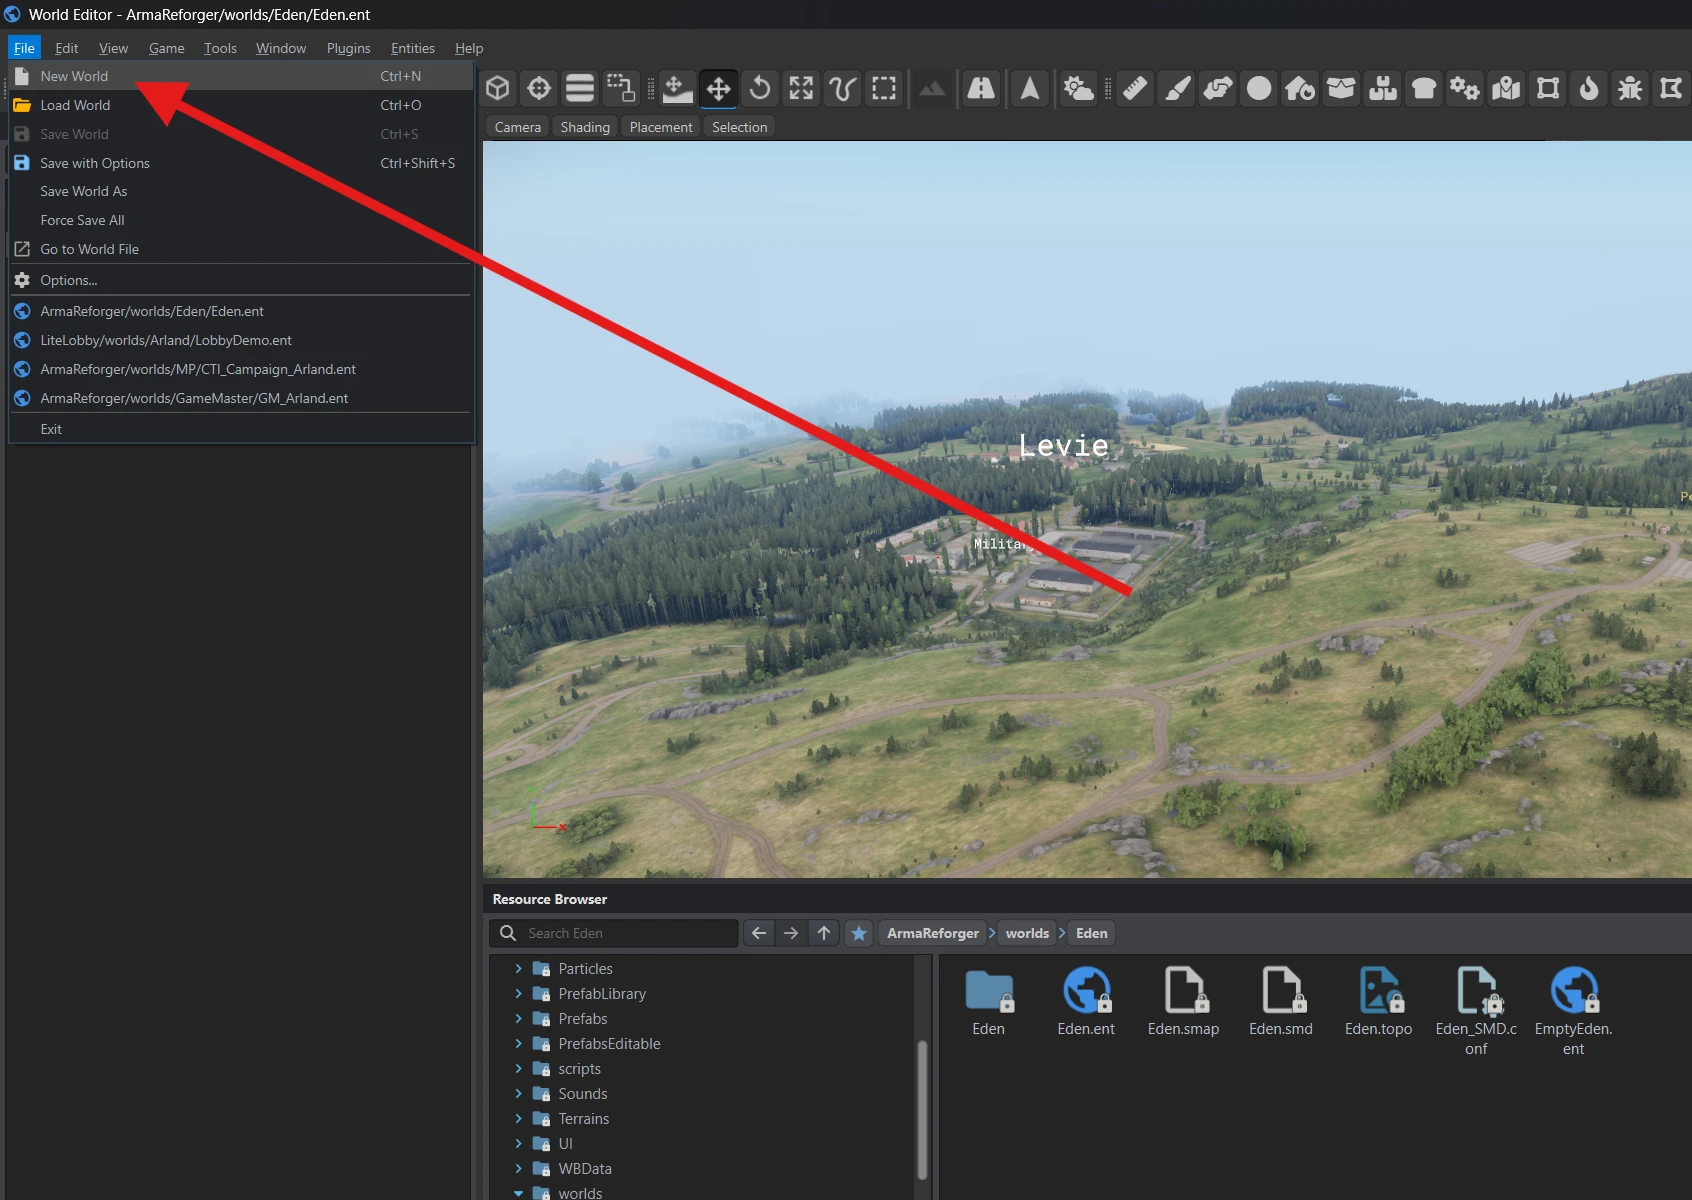Select the Scale tool icon
Viewport: 1692px width, 1200px height.
coord(801,89)
